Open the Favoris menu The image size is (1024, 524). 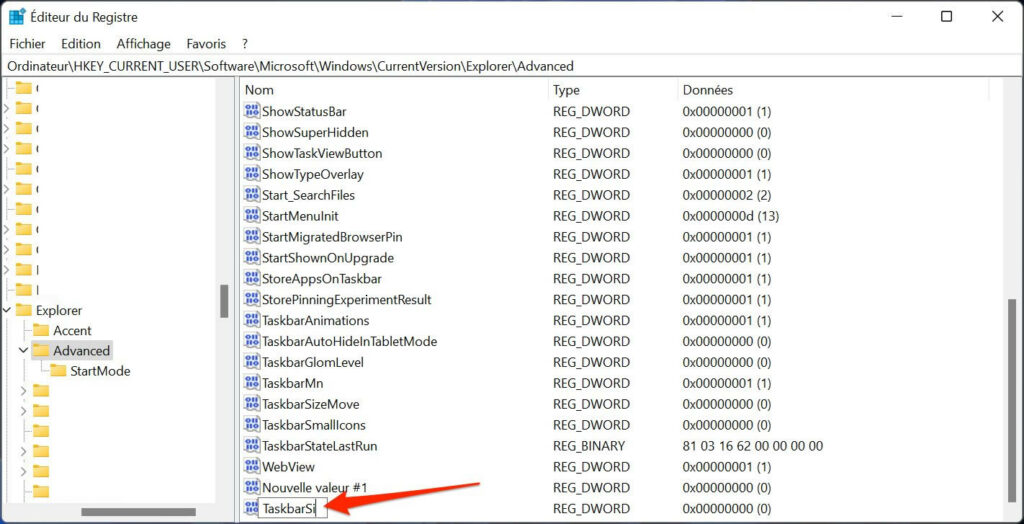pos(206,44)
